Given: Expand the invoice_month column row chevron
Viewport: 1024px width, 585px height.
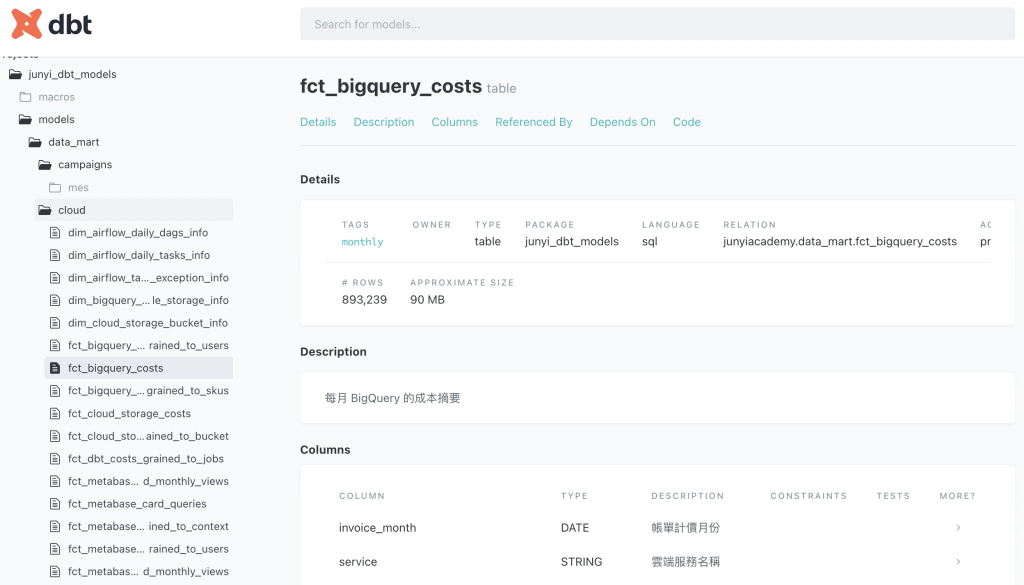Looking at the screenshot, I should (958, 528).
